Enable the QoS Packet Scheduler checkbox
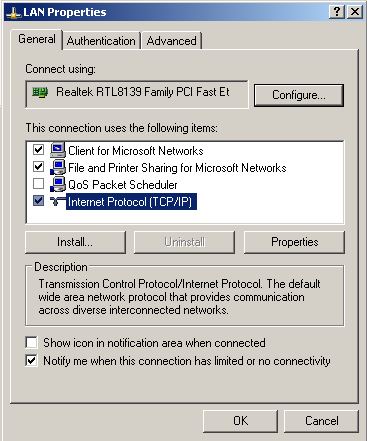This screenshot has width=367, height=441. pos(39,183)
